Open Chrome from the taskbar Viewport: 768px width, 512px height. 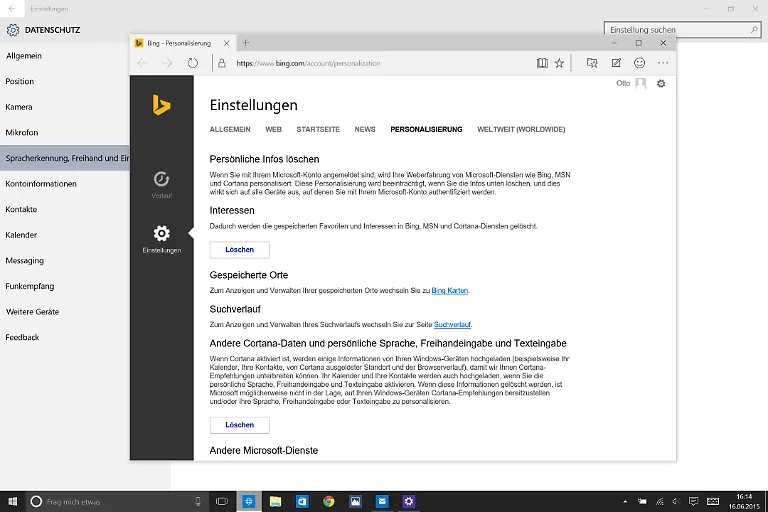(x=328, y=501)
